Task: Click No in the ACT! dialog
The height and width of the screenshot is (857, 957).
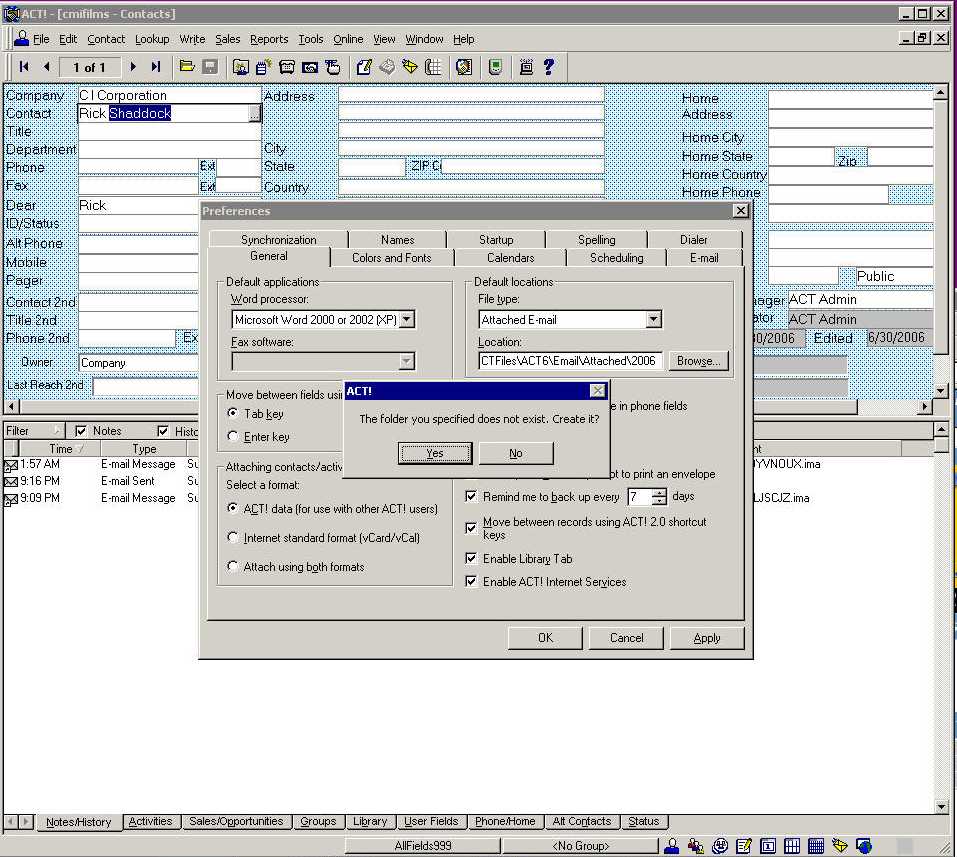Action: (516, 453)
